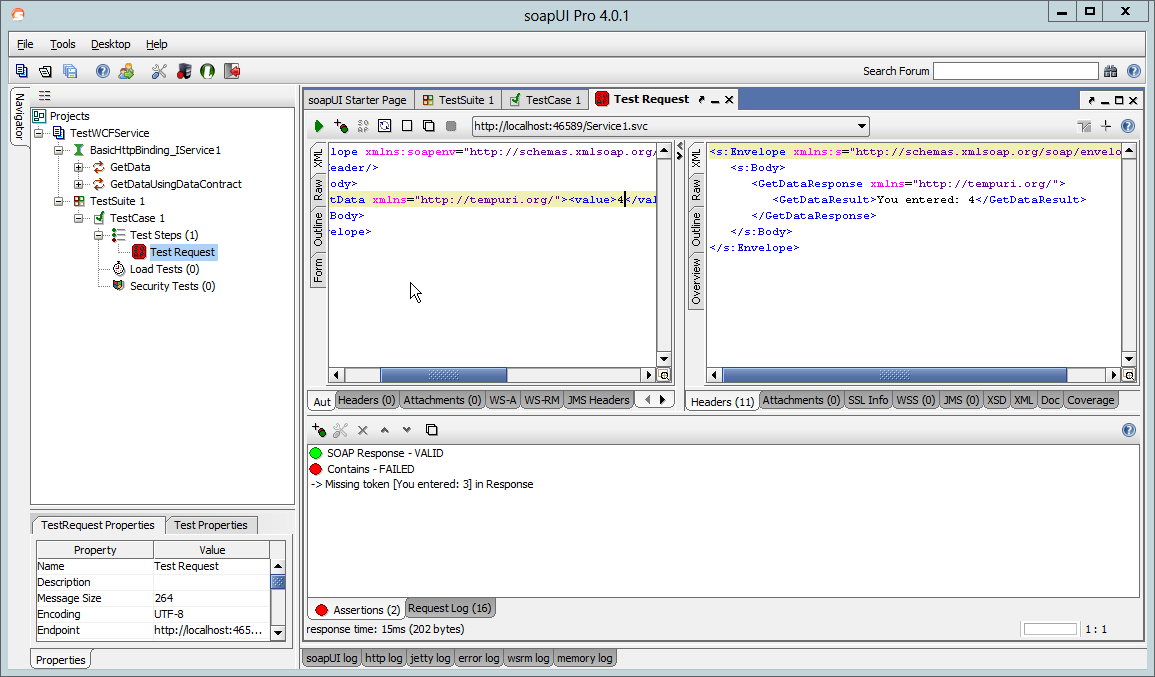Select the Contains - FAILED assertion
The width and height of the screenshot is (1155, 677).
pyautogui.click(x=371, y=469)
